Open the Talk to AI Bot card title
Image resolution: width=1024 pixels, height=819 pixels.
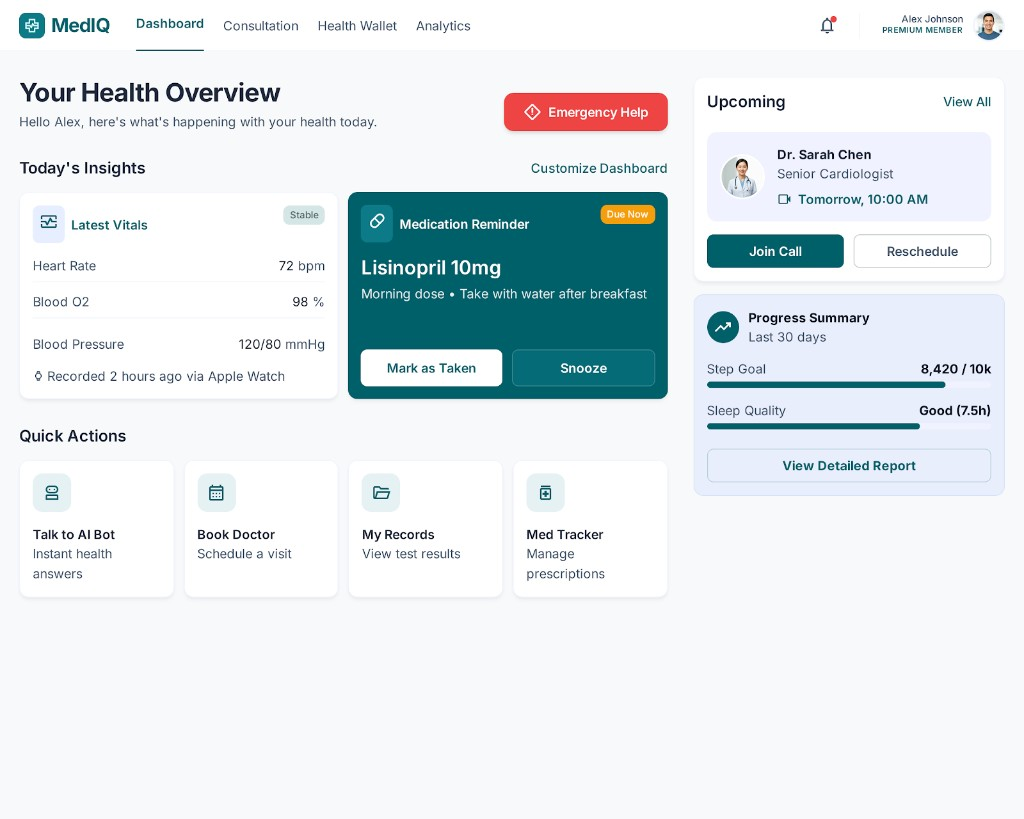[74, 534]
